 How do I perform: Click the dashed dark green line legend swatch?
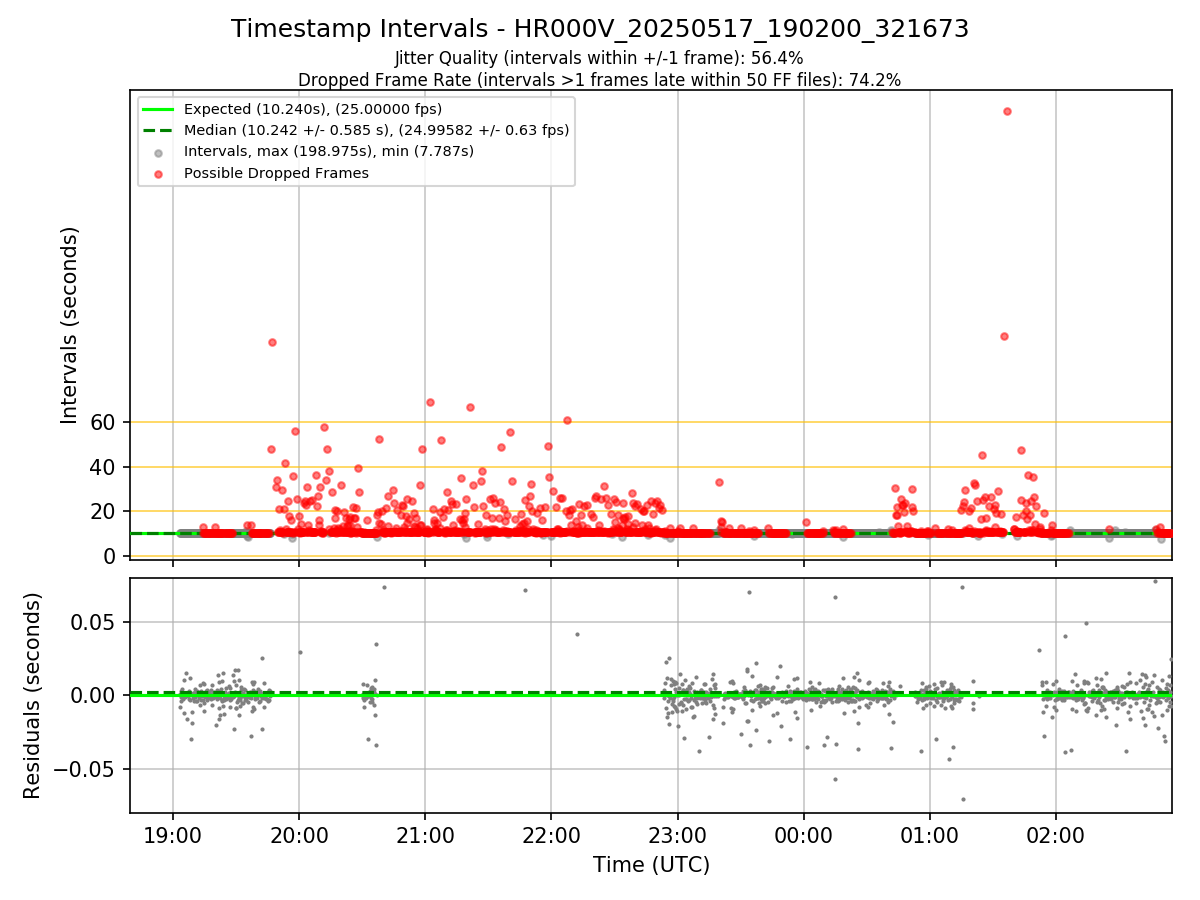(x=158, y=130)
